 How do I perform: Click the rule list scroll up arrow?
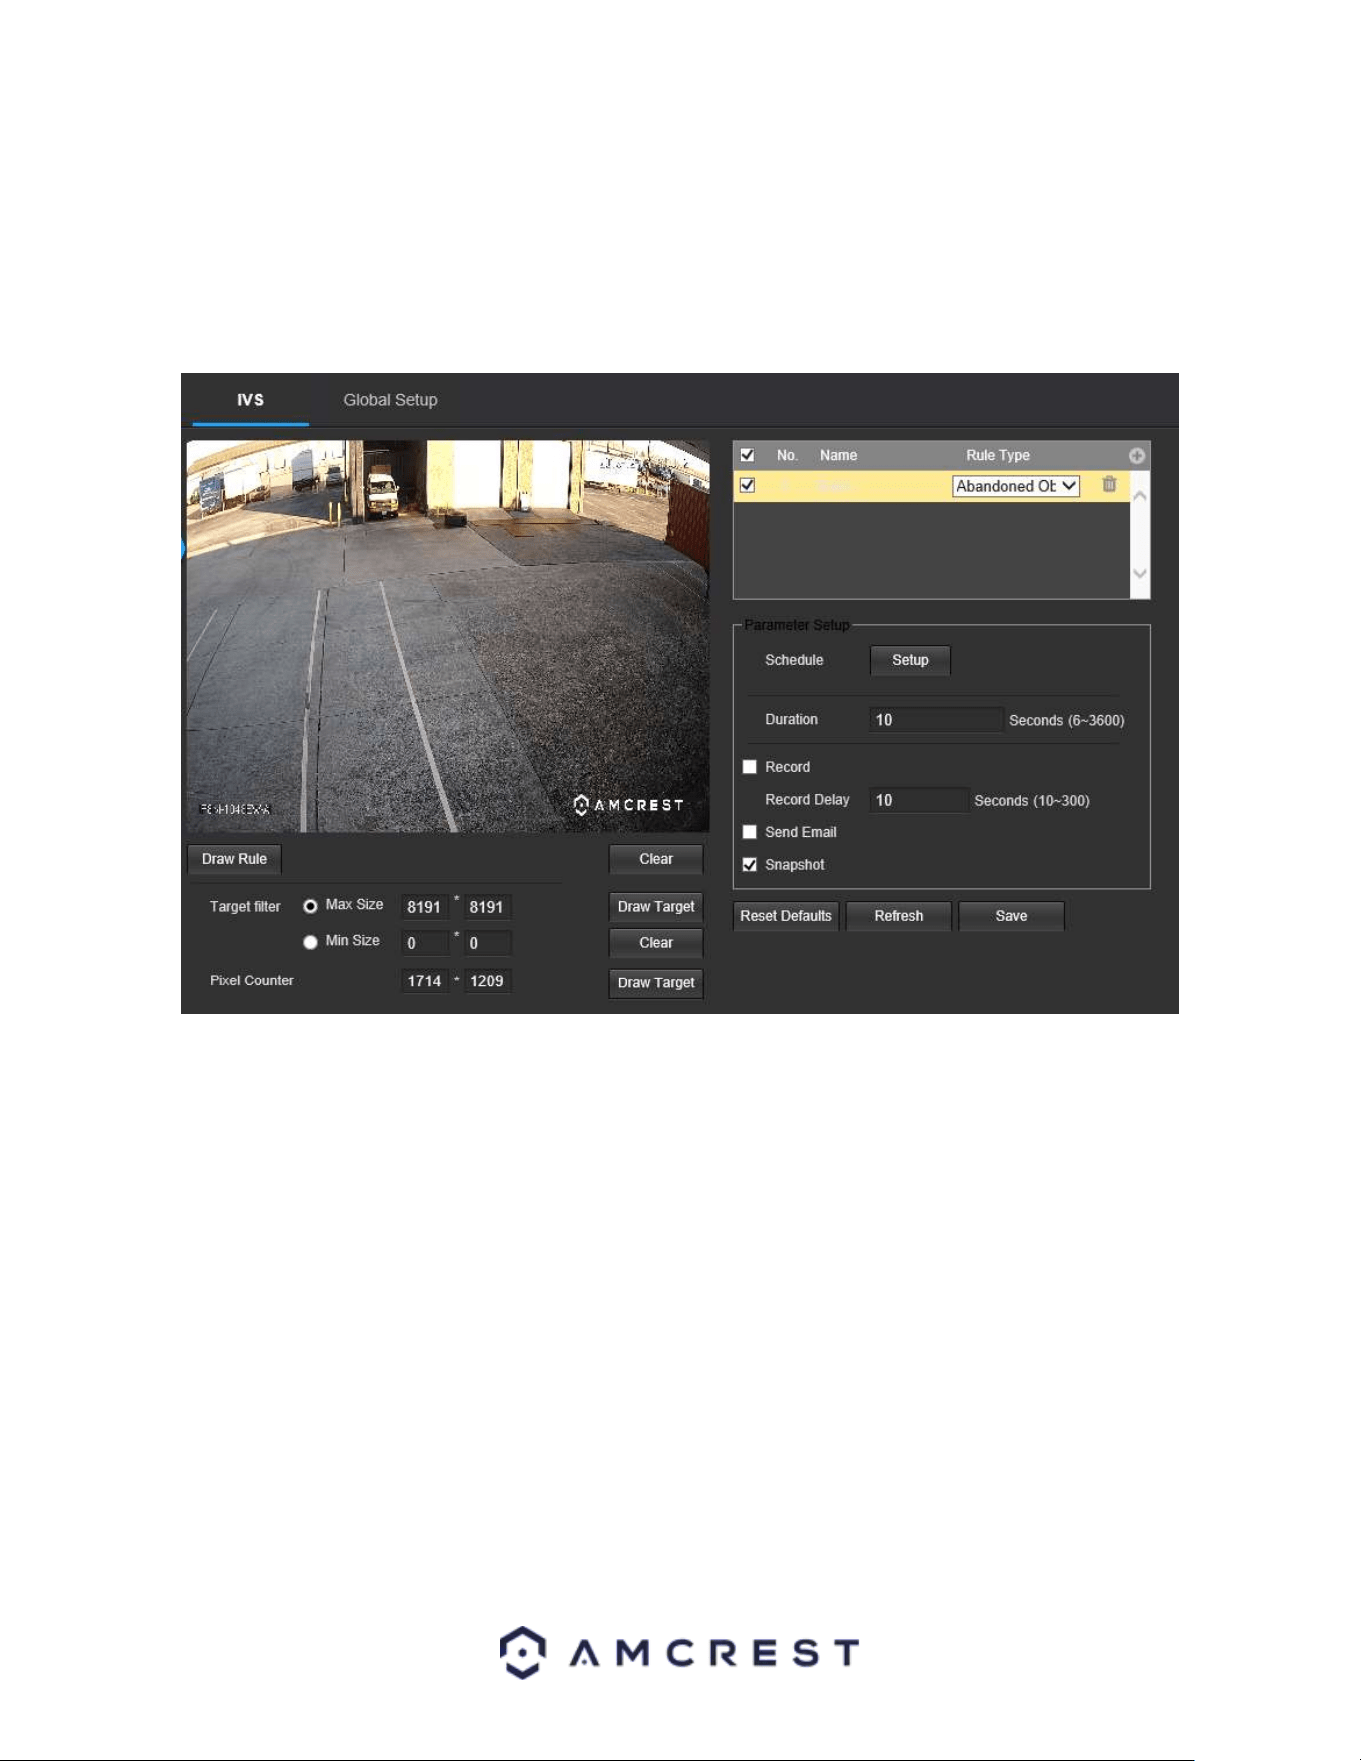(x=1140, y=496)
